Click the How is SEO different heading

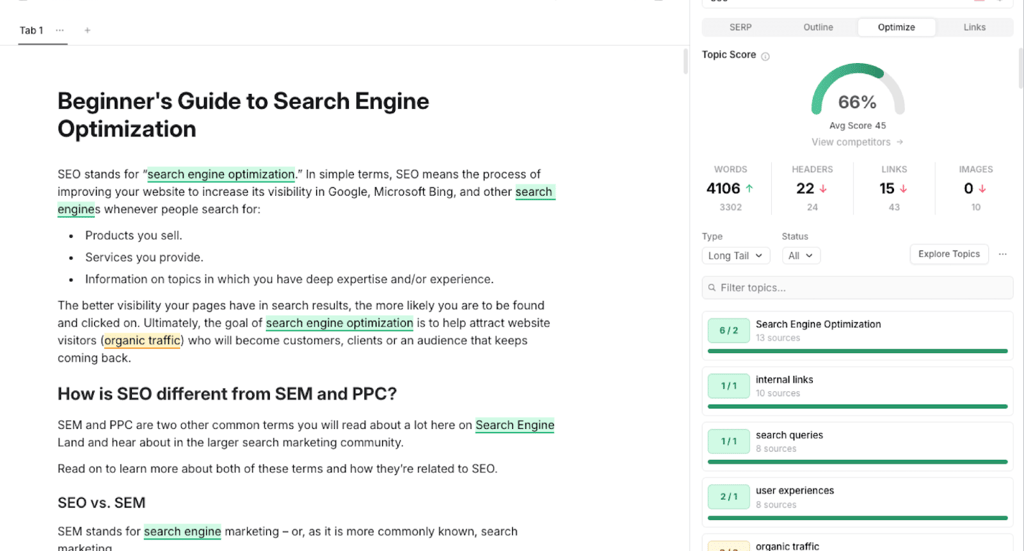click(227, 394)
